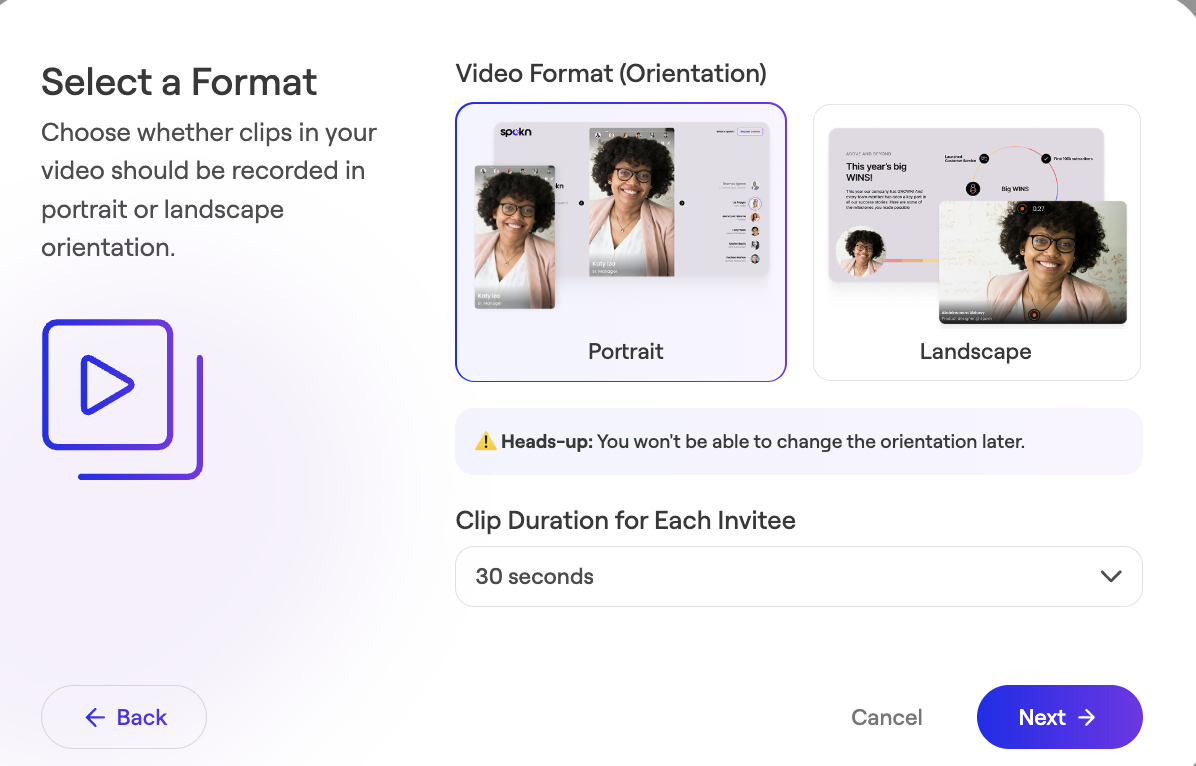This screenshot has height=766, width=1196.
Task: Click the format description paragraph text
Action: pos(209,190)
